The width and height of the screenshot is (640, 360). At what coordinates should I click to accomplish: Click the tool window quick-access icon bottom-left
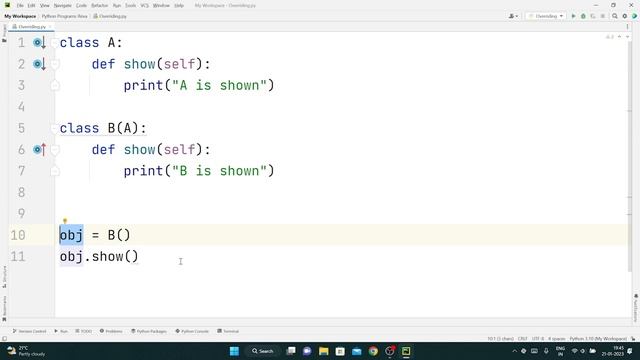[4, 339]
